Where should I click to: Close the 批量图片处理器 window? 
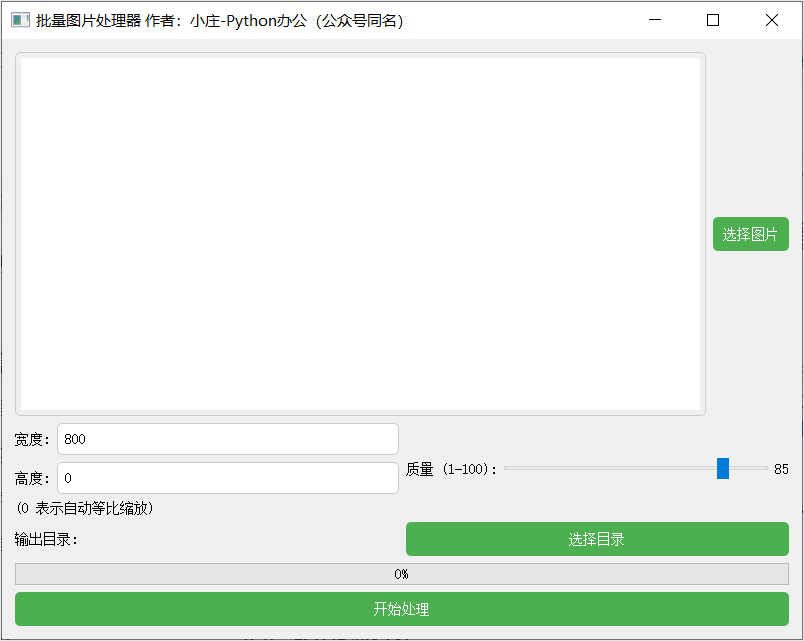(771, 20)
